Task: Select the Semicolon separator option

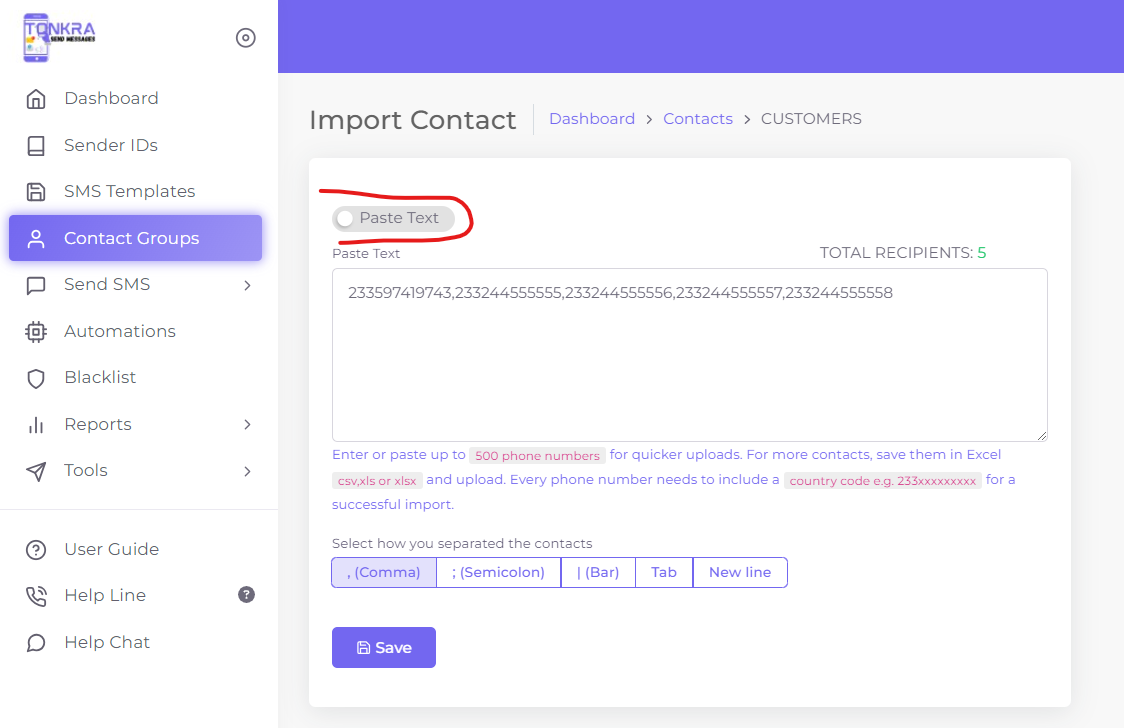Action: click(498, 573)
